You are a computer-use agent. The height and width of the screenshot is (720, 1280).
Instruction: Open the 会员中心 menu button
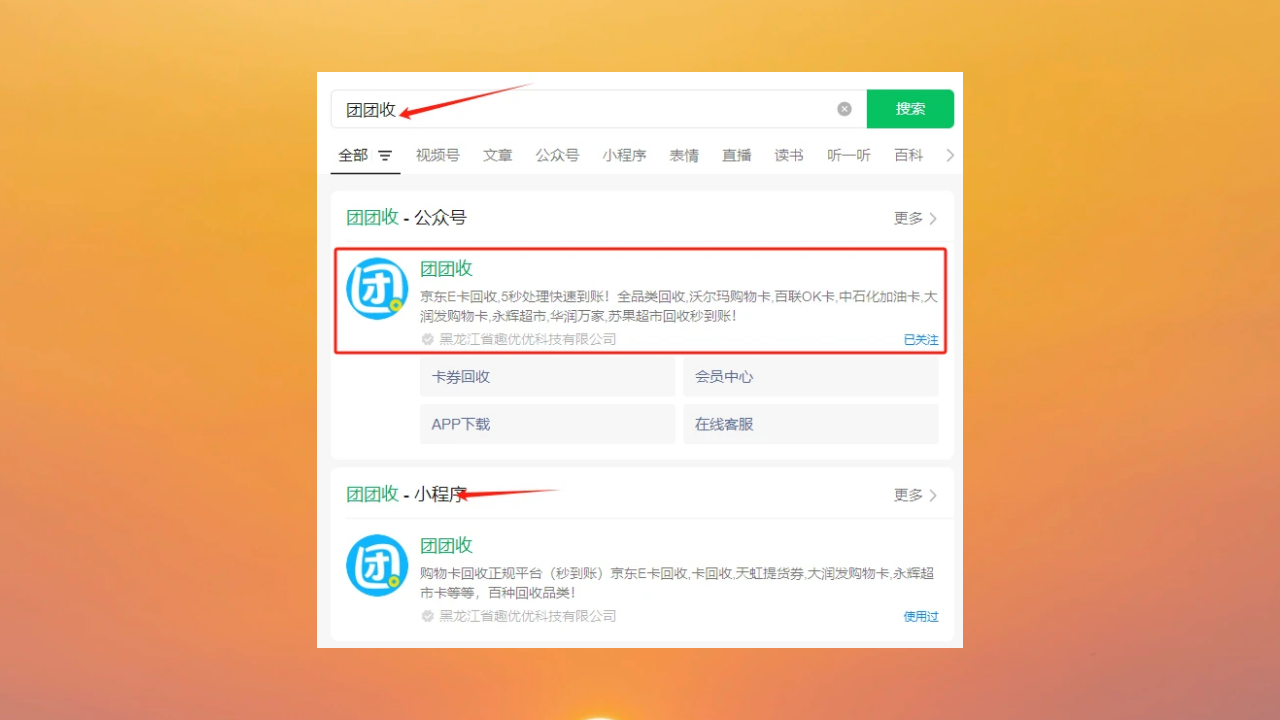click(811, 377)
